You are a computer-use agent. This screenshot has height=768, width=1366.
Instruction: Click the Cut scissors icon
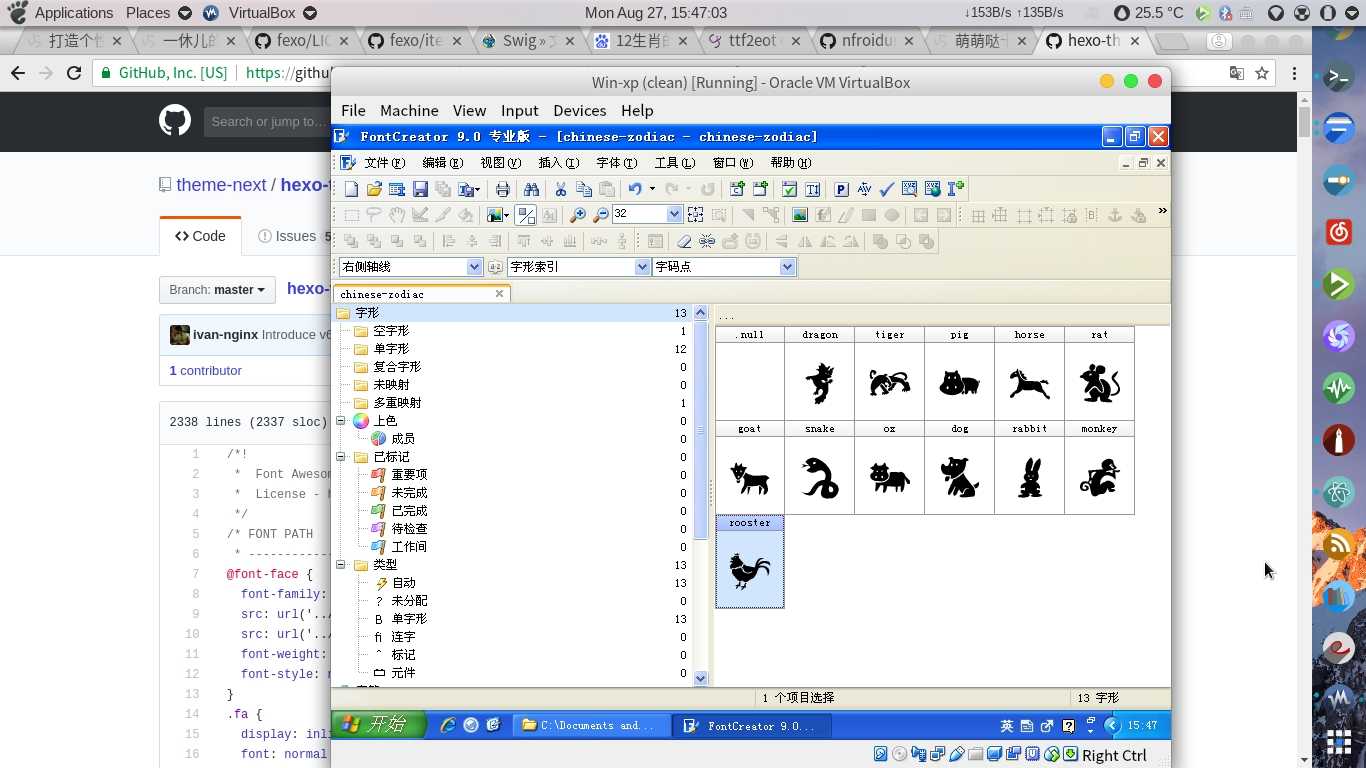[560, 189]
